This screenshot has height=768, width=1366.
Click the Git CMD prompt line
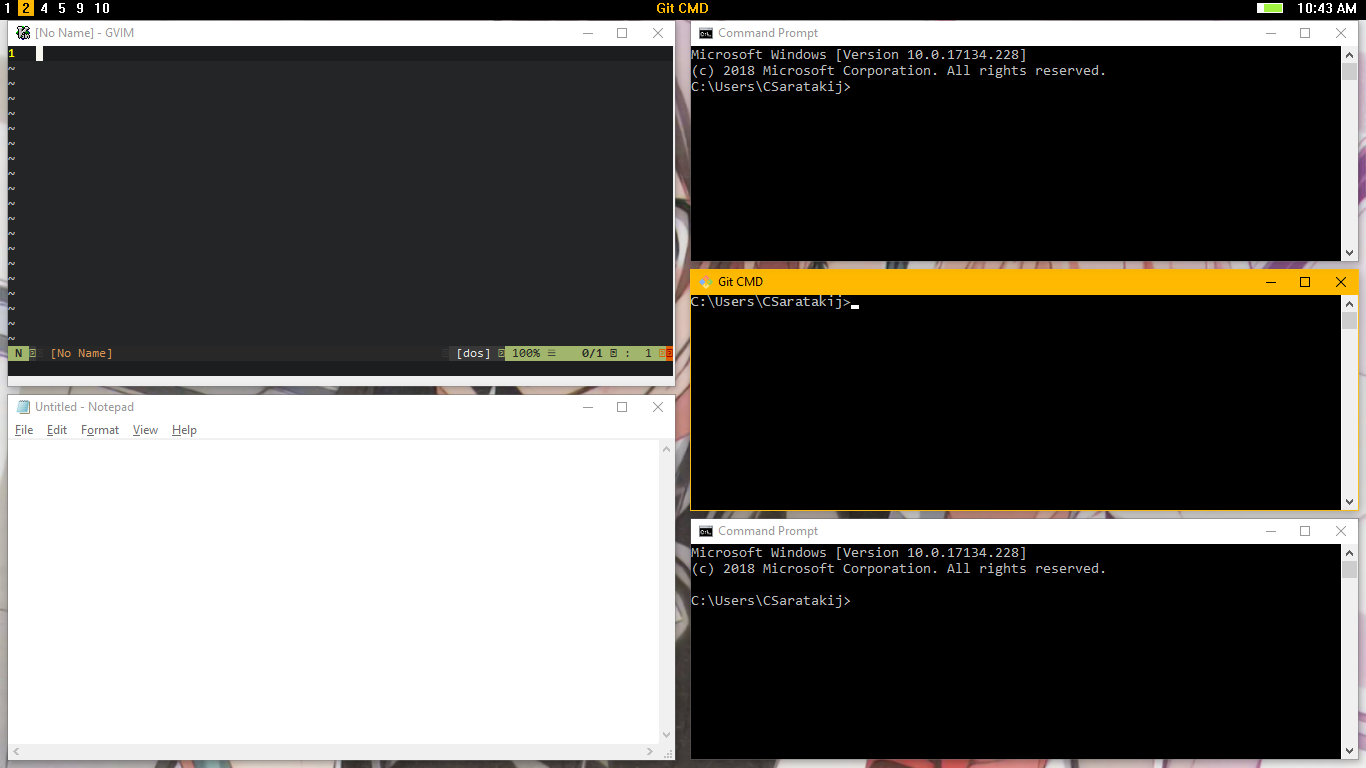pos(771,302)
